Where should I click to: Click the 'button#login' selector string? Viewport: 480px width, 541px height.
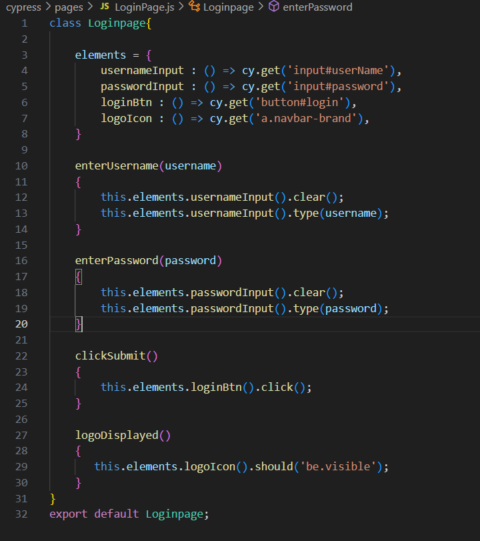[x=300, y=102]
